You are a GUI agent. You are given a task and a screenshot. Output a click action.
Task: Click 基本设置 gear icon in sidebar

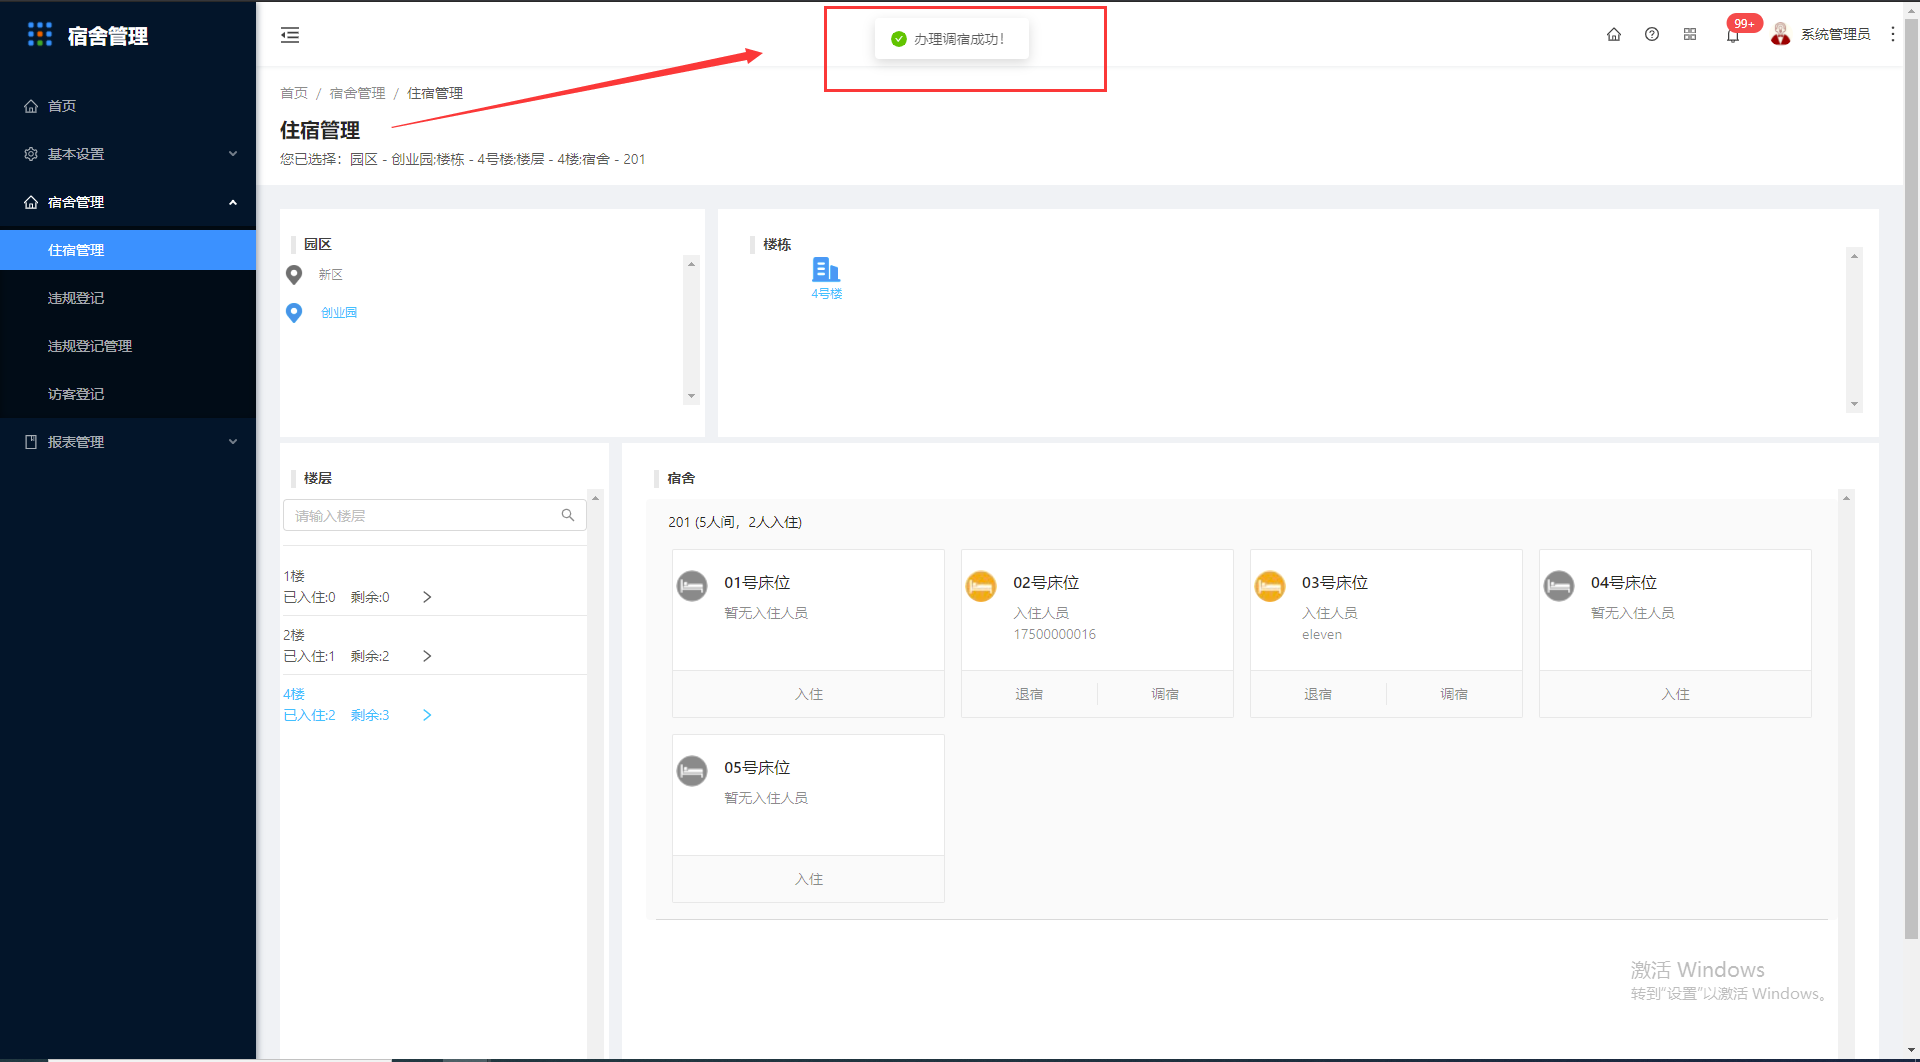pos(31,154)
